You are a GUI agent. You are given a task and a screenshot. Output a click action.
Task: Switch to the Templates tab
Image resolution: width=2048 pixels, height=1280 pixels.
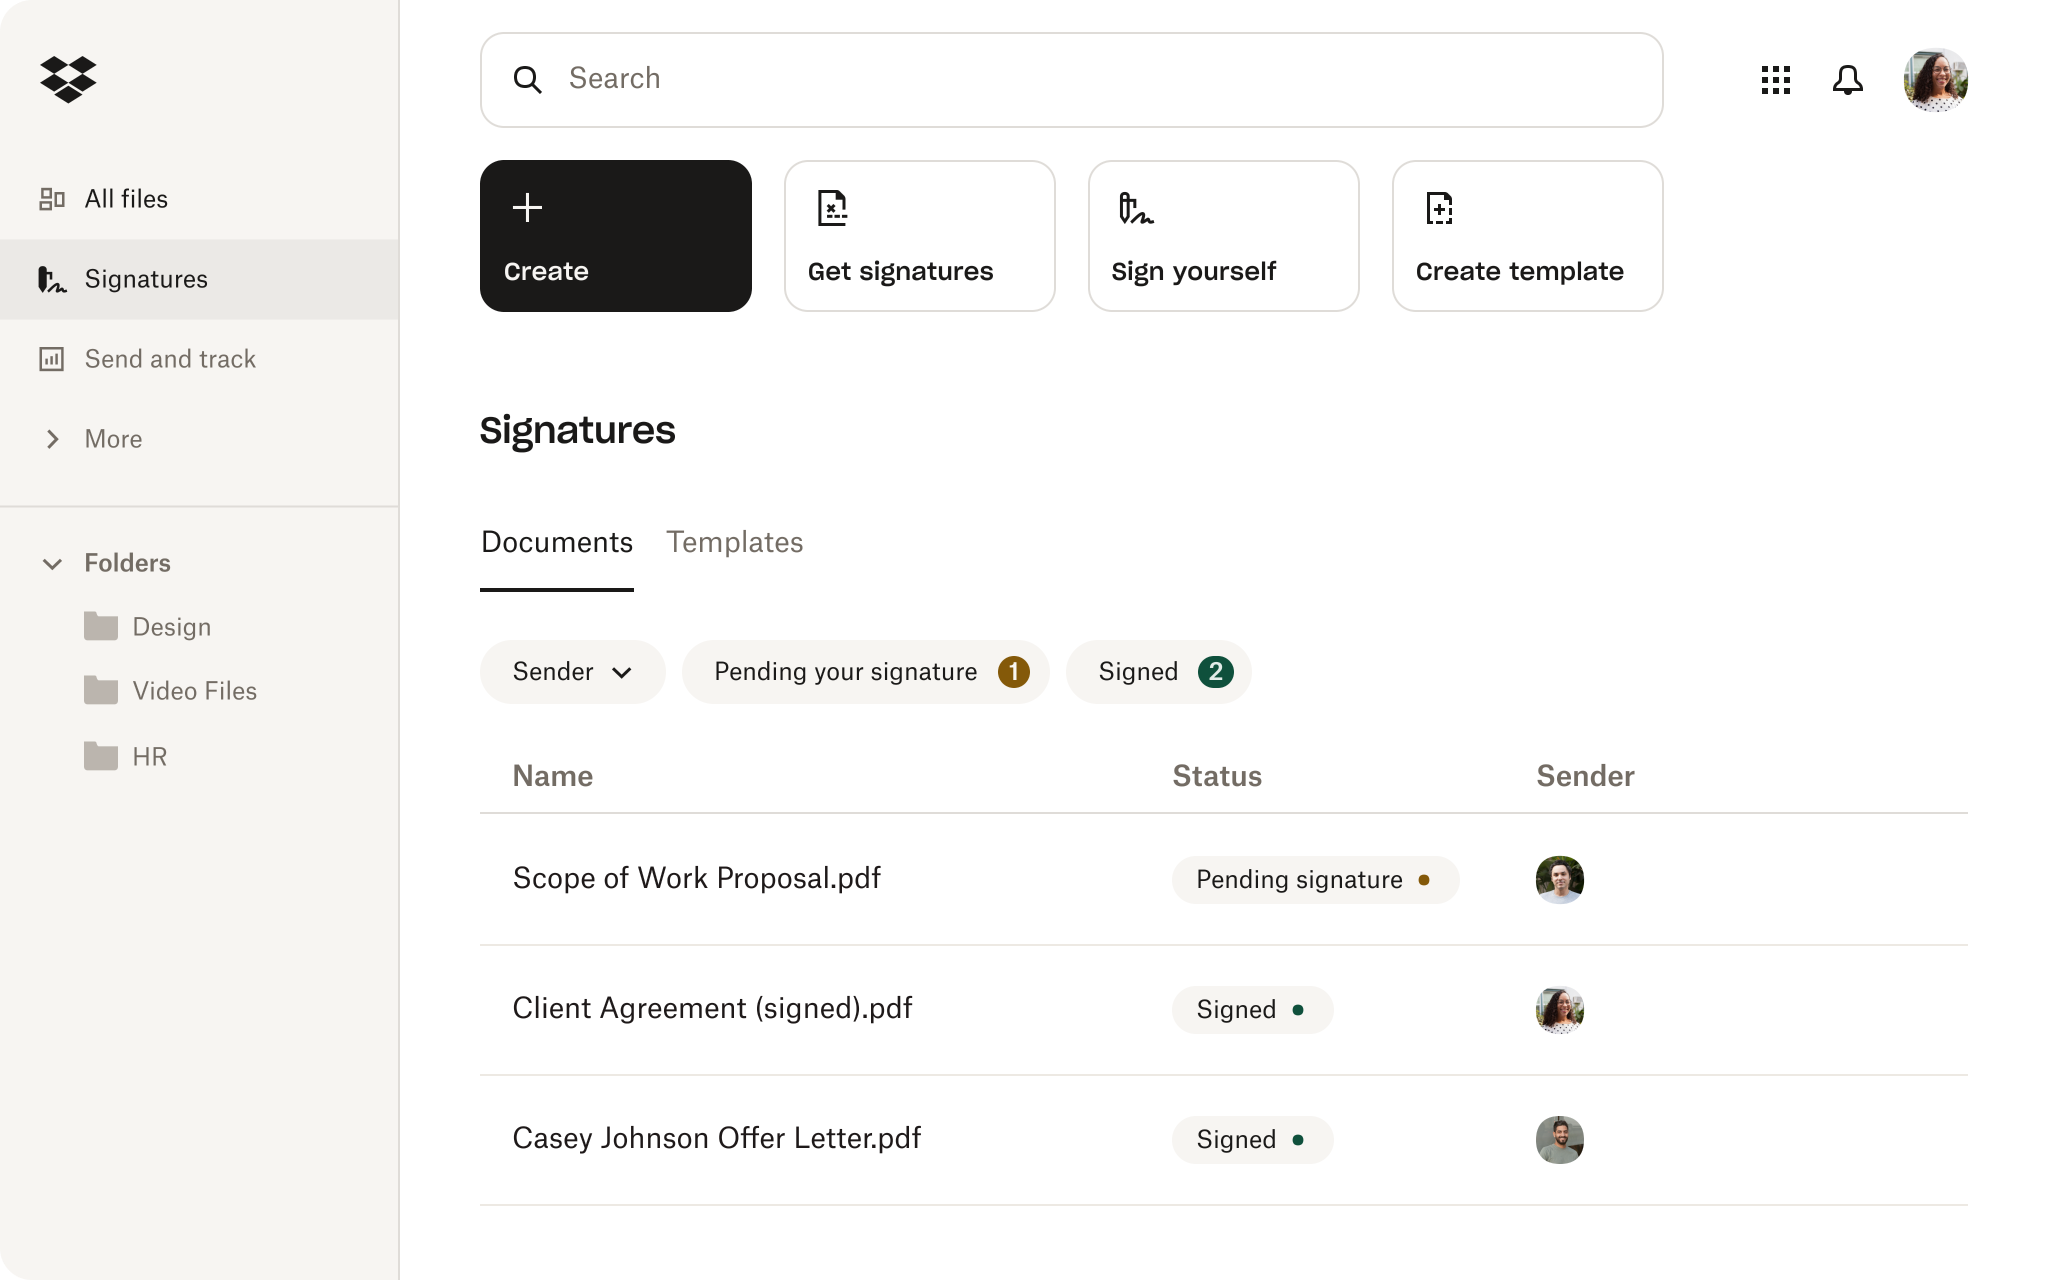coord(736,541)
